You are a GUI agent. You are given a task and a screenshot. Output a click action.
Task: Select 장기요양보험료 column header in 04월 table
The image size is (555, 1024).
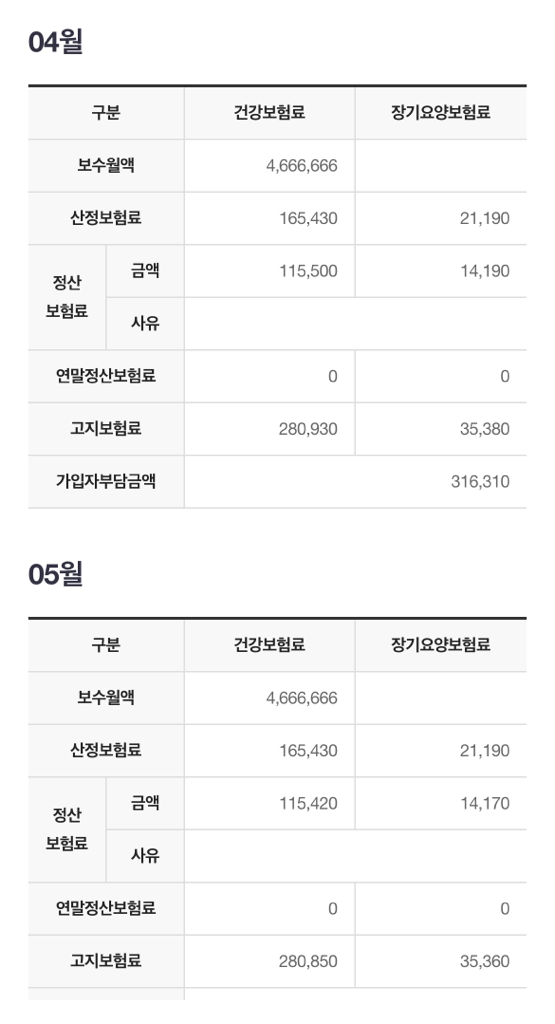click(441, 112)
